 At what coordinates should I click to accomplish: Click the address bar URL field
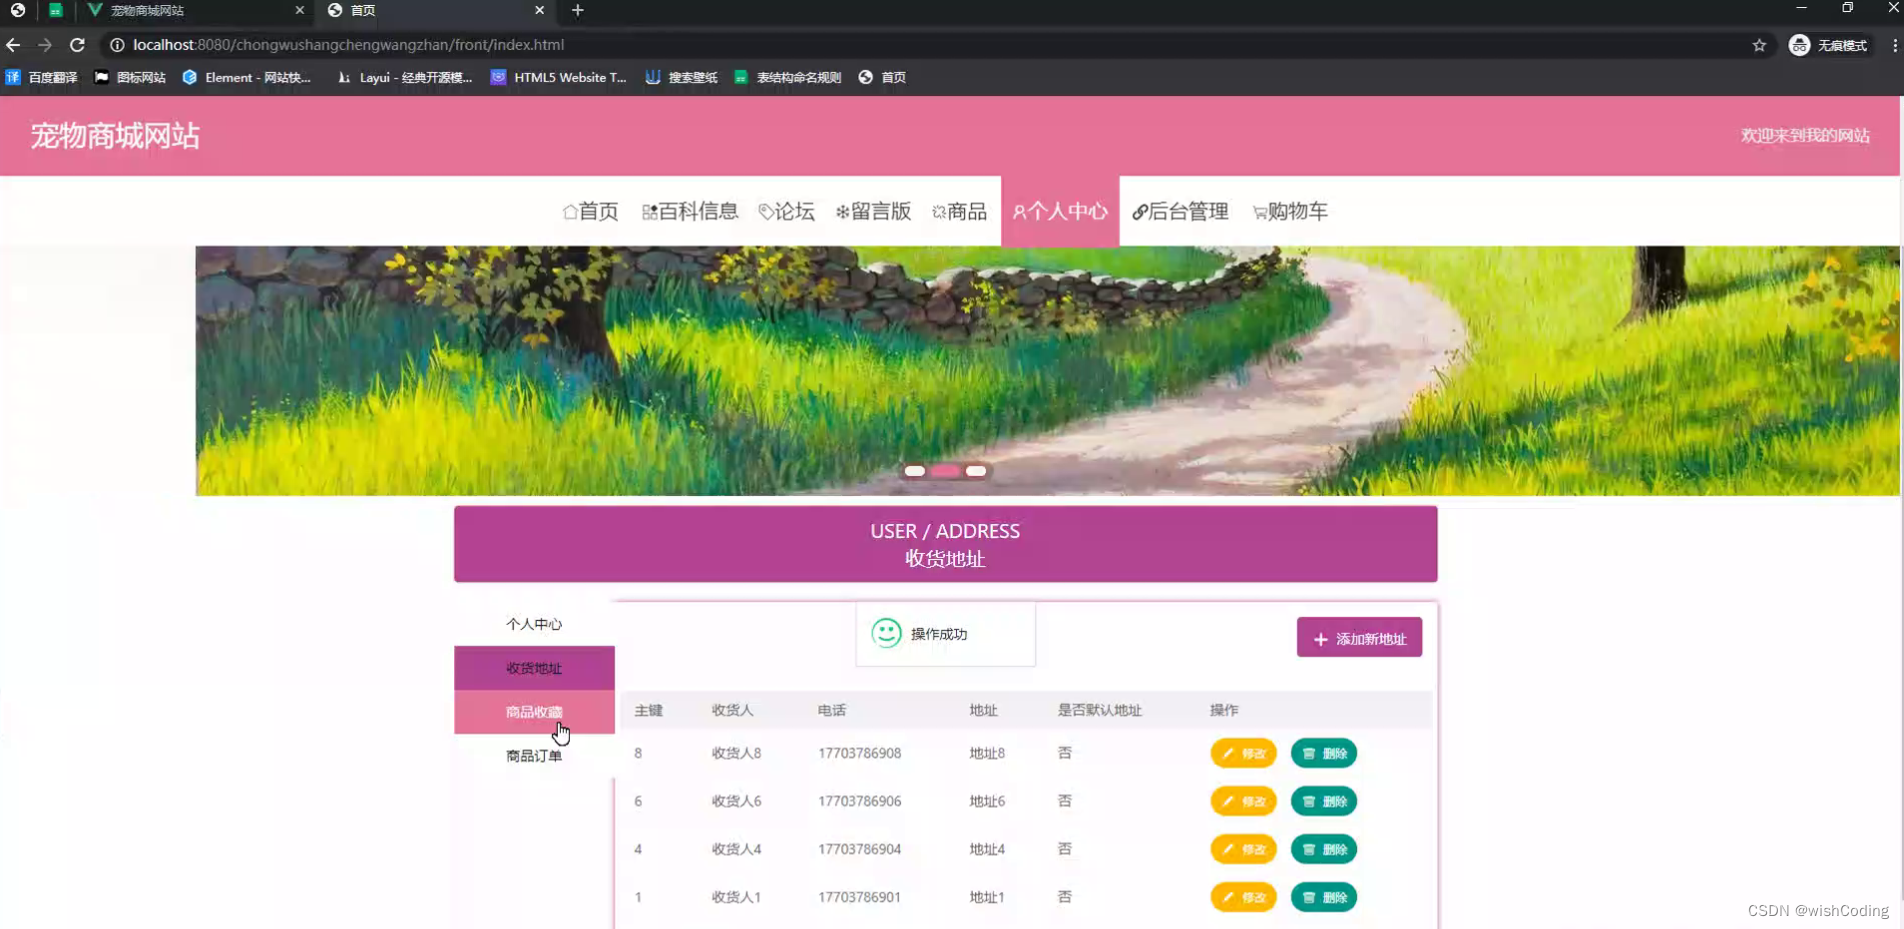click(x=930, y=45)
